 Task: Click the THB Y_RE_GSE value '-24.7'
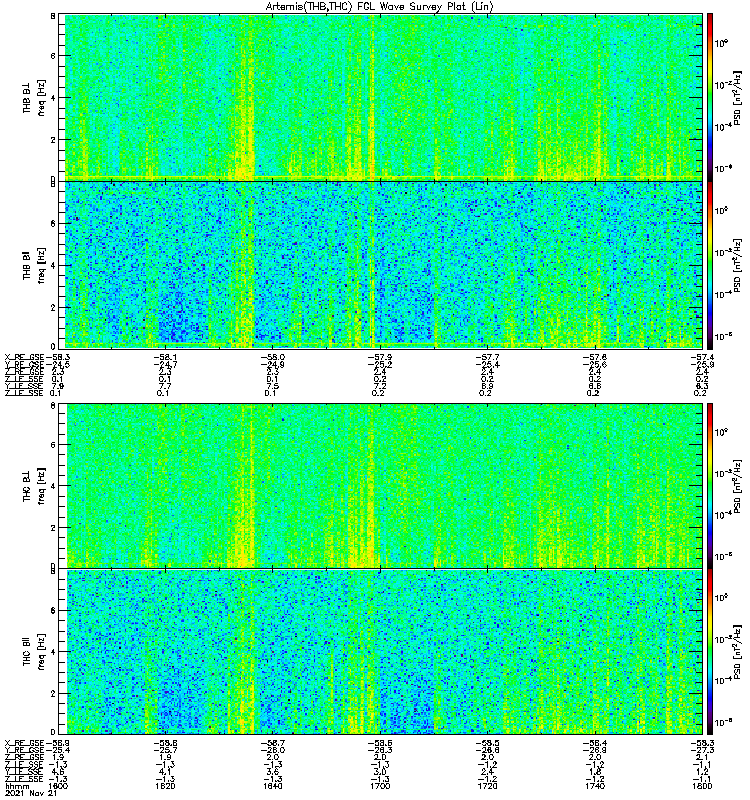point(165,365)
